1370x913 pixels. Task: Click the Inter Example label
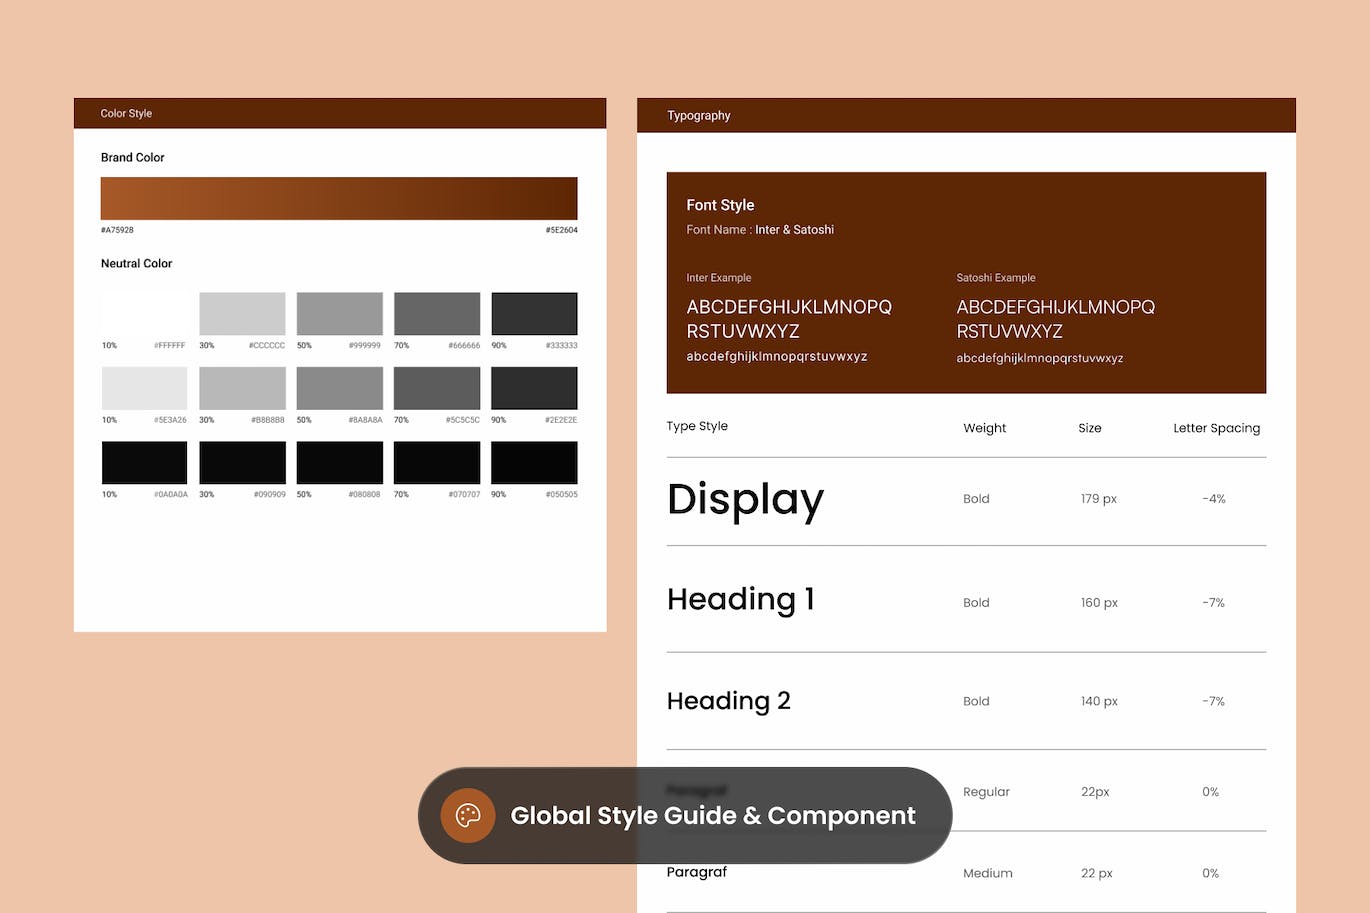718,277
